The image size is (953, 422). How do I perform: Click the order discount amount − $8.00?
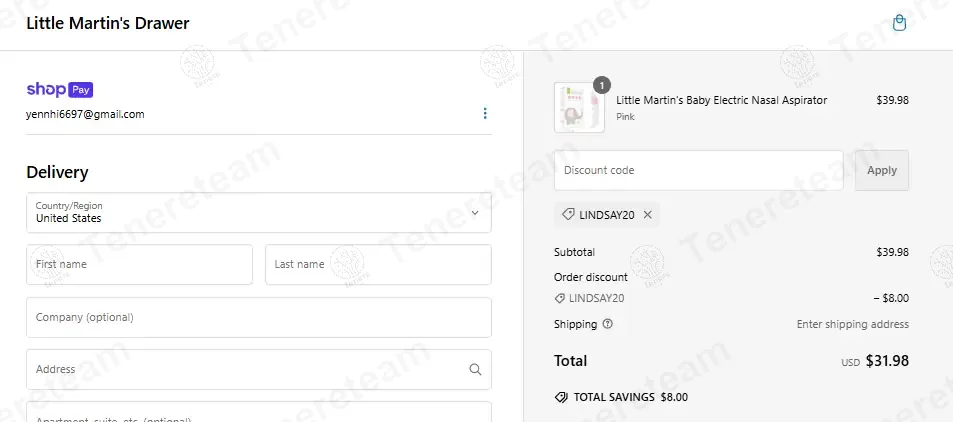pyautogui.click(x=891, y=299)
